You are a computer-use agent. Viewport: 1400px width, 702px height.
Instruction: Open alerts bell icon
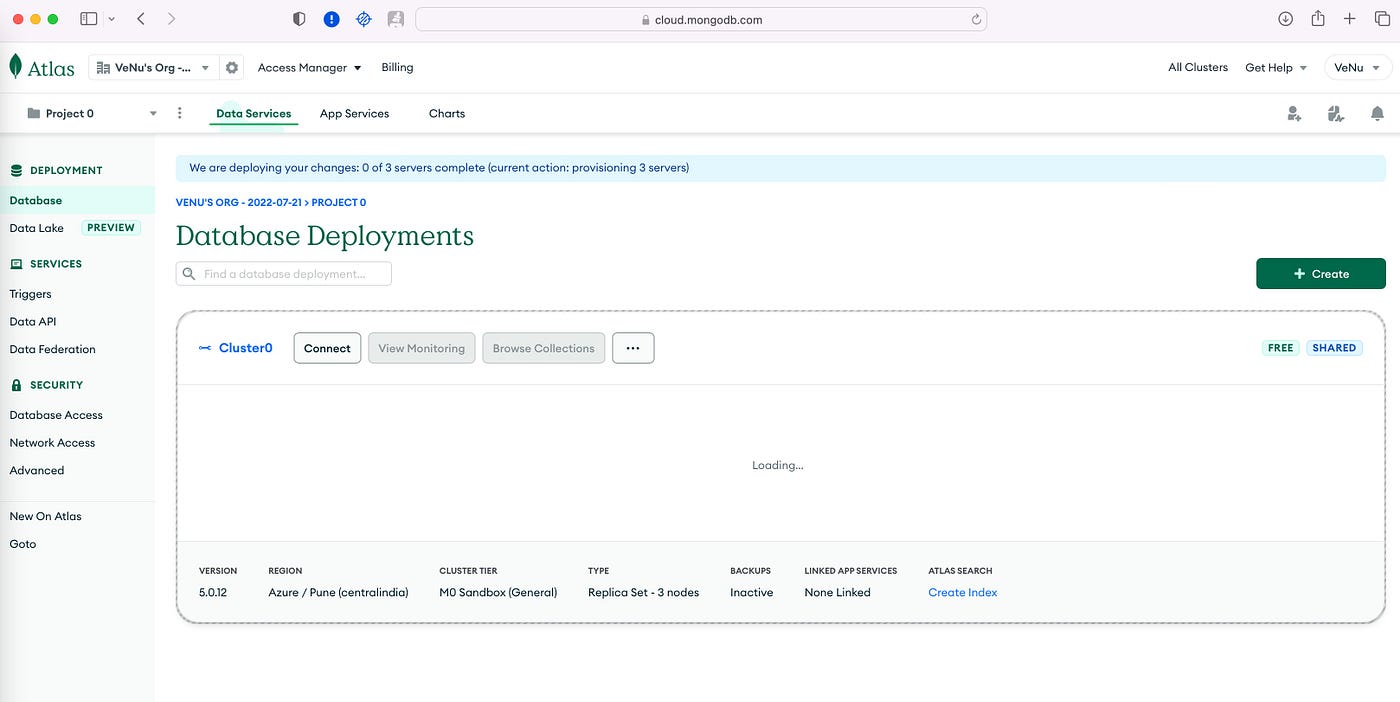(x=1378, y=114)
